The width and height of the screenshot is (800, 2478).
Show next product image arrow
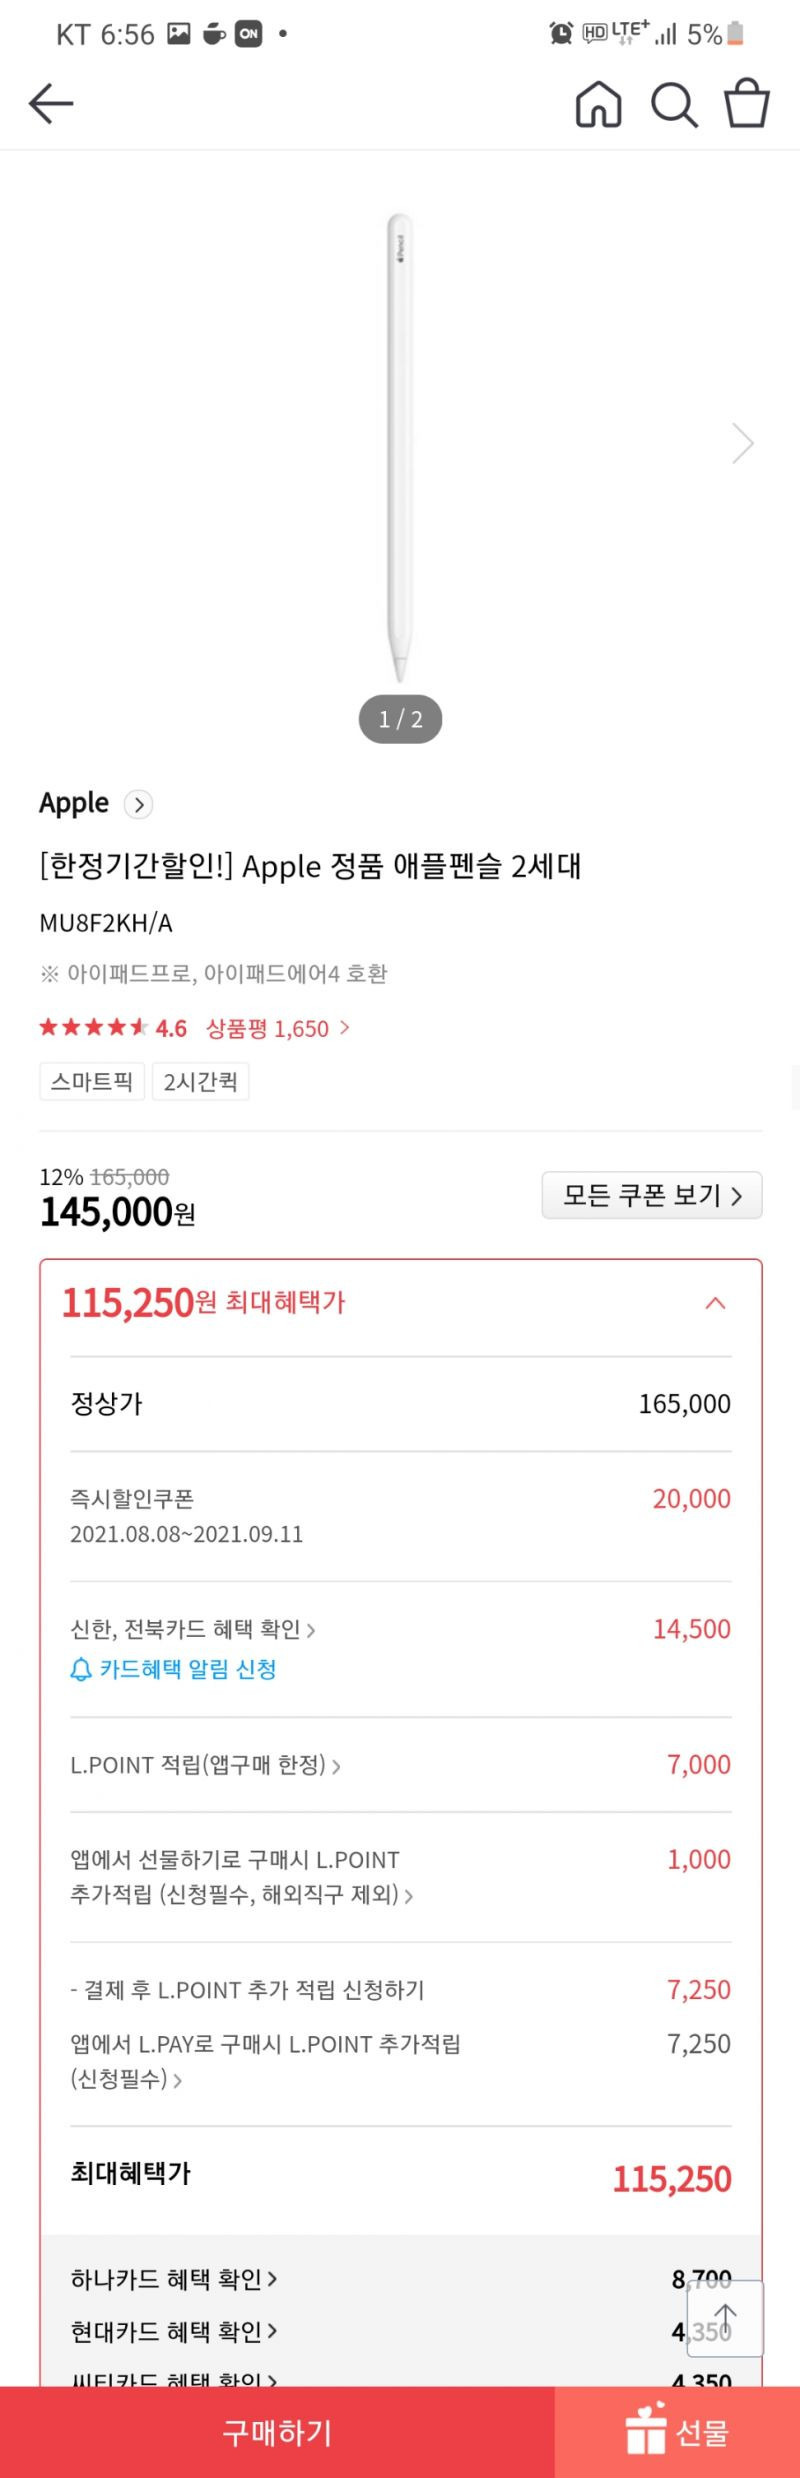(742, 443)
